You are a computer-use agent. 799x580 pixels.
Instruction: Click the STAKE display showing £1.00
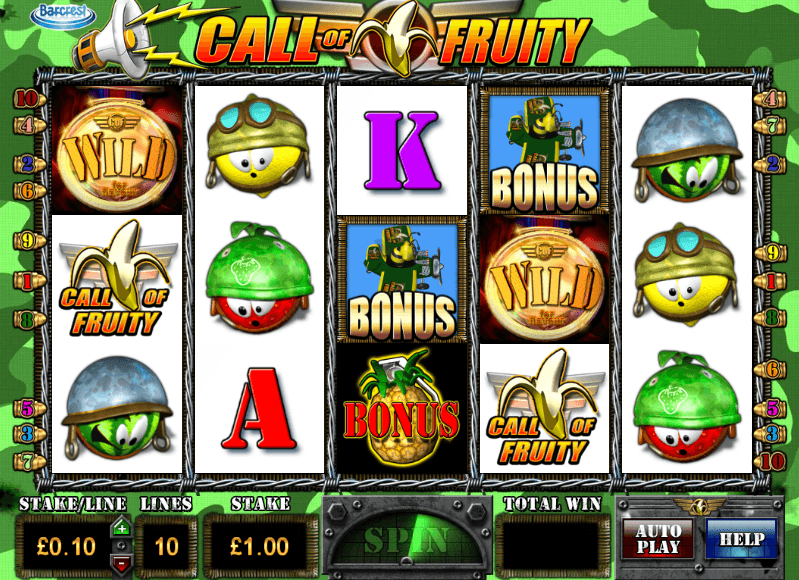pyautogui.click(x=259, y=546)
